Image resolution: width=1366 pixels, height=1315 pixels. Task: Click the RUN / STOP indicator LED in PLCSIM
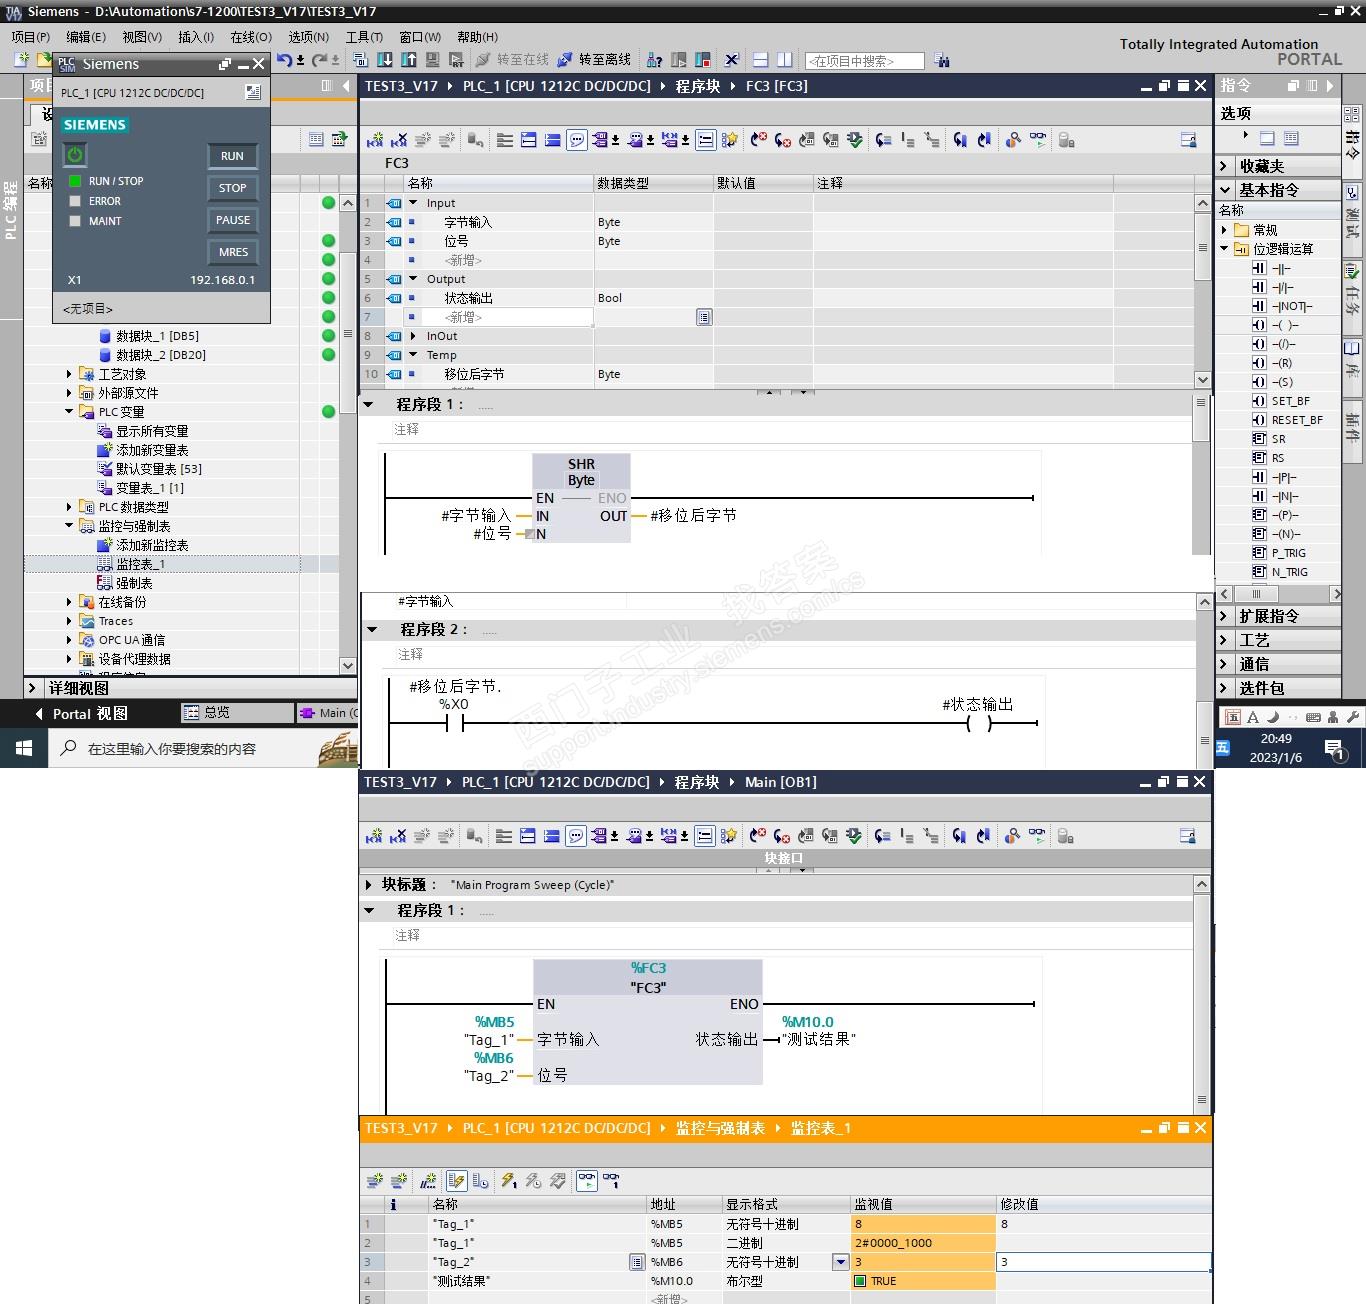(x=75, y=181)
